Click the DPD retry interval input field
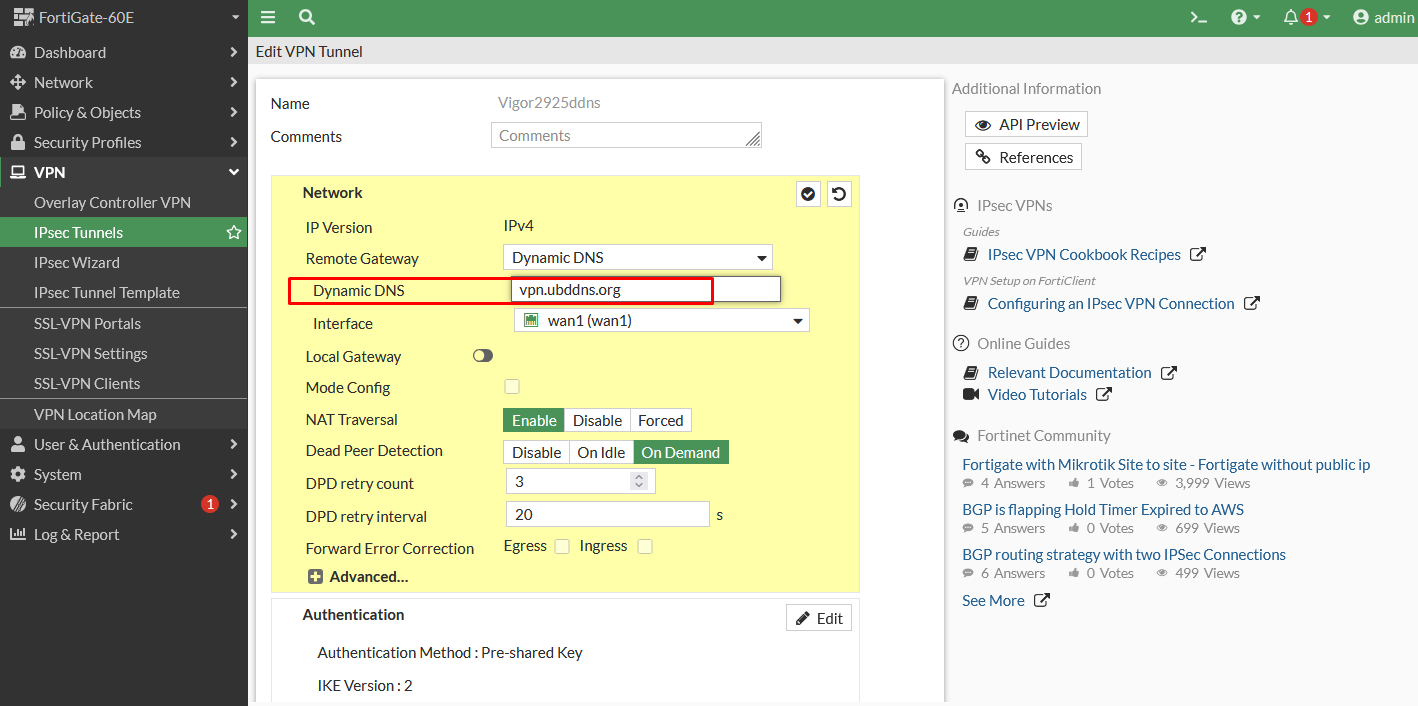Screen dimensions: 1418x706 click(x=608, y=515)
